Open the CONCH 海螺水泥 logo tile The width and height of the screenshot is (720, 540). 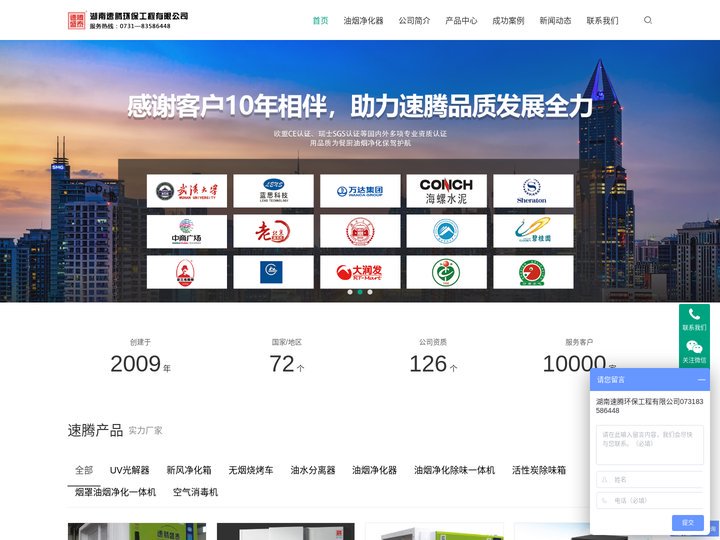pos(446,191)
